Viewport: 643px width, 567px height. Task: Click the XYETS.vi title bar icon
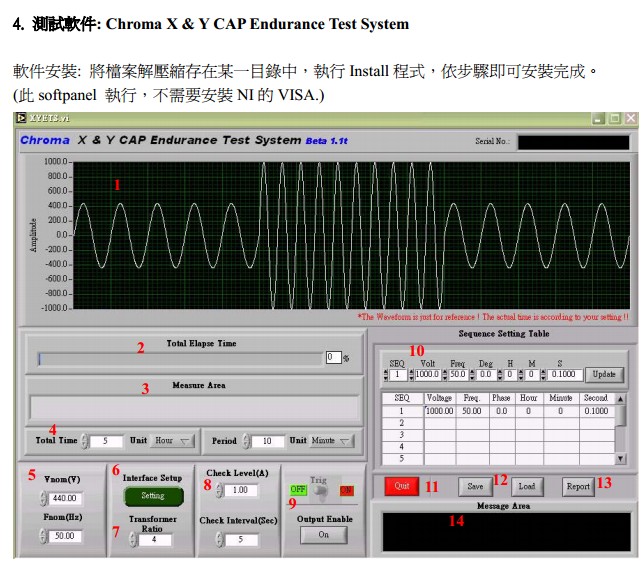21,118
